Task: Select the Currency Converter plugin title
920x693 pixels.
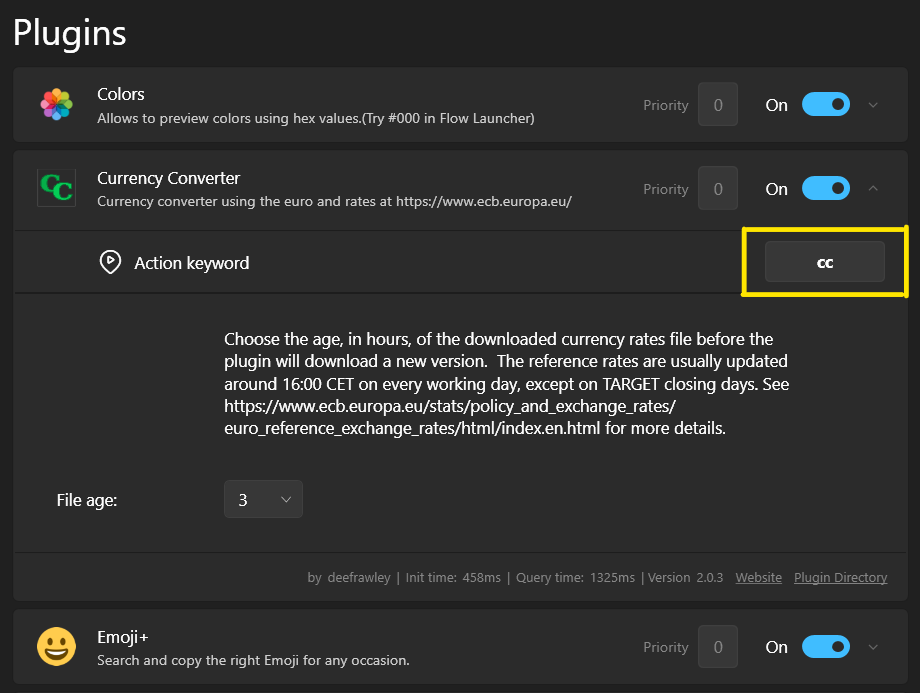Action: (x=168, y=178)
